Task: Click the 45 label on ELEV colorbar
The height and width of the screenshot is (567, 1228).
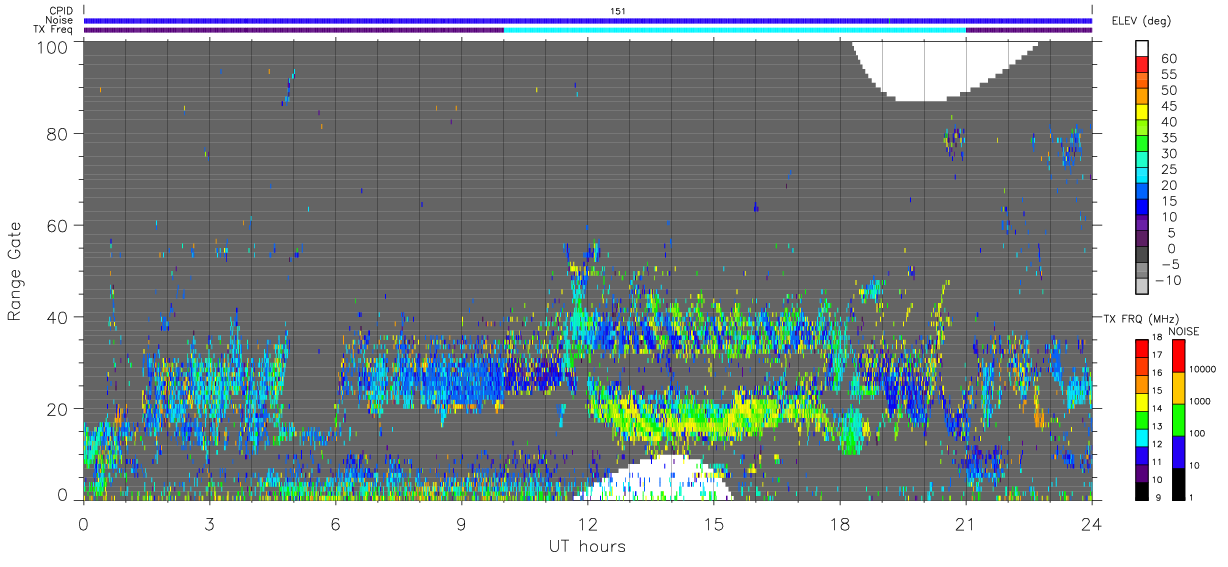Action: pos(1170,106)
